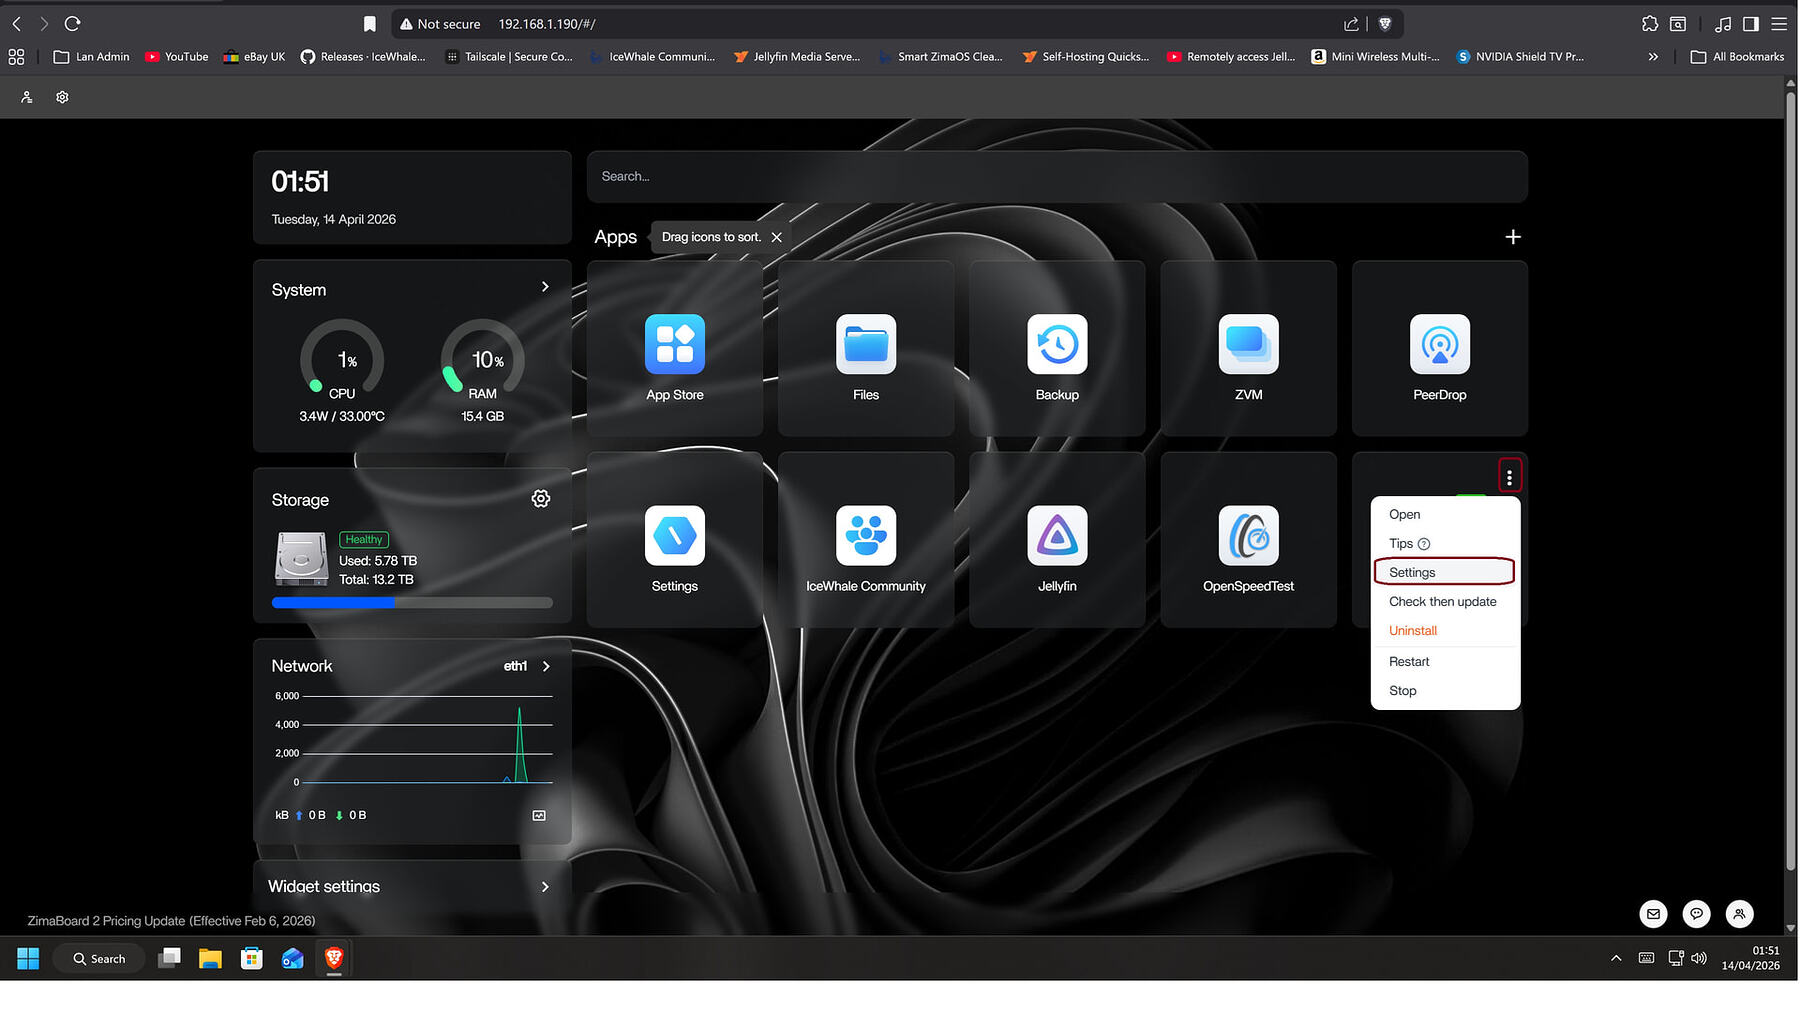The image size is (1800, 1012).
Task: Click the storage usage progress bar
Action: coord(411,603)
